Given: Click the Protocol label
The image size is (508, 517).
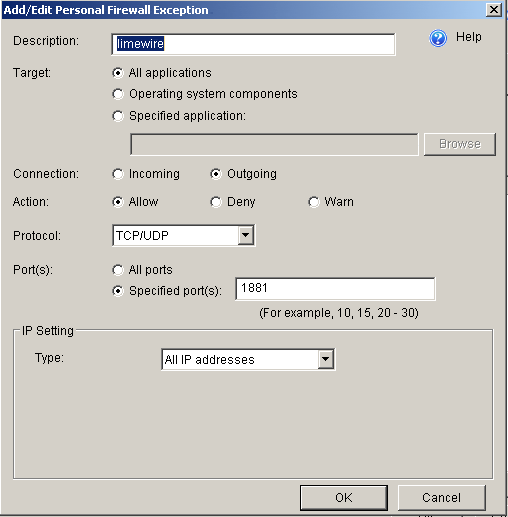Looking at the screenshot, I should [37, 236].
